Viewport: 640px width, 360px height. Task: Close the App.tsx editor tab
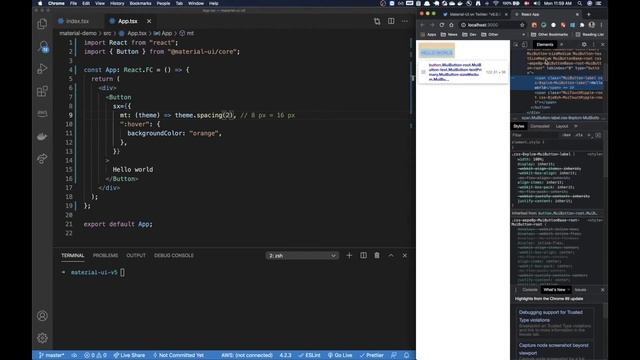coord(149,21)
